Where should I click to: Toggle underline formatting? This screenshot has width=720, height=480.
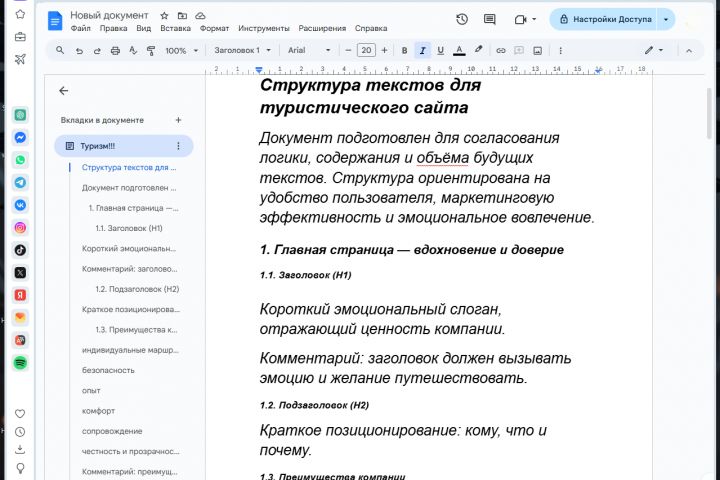[440, 50]
